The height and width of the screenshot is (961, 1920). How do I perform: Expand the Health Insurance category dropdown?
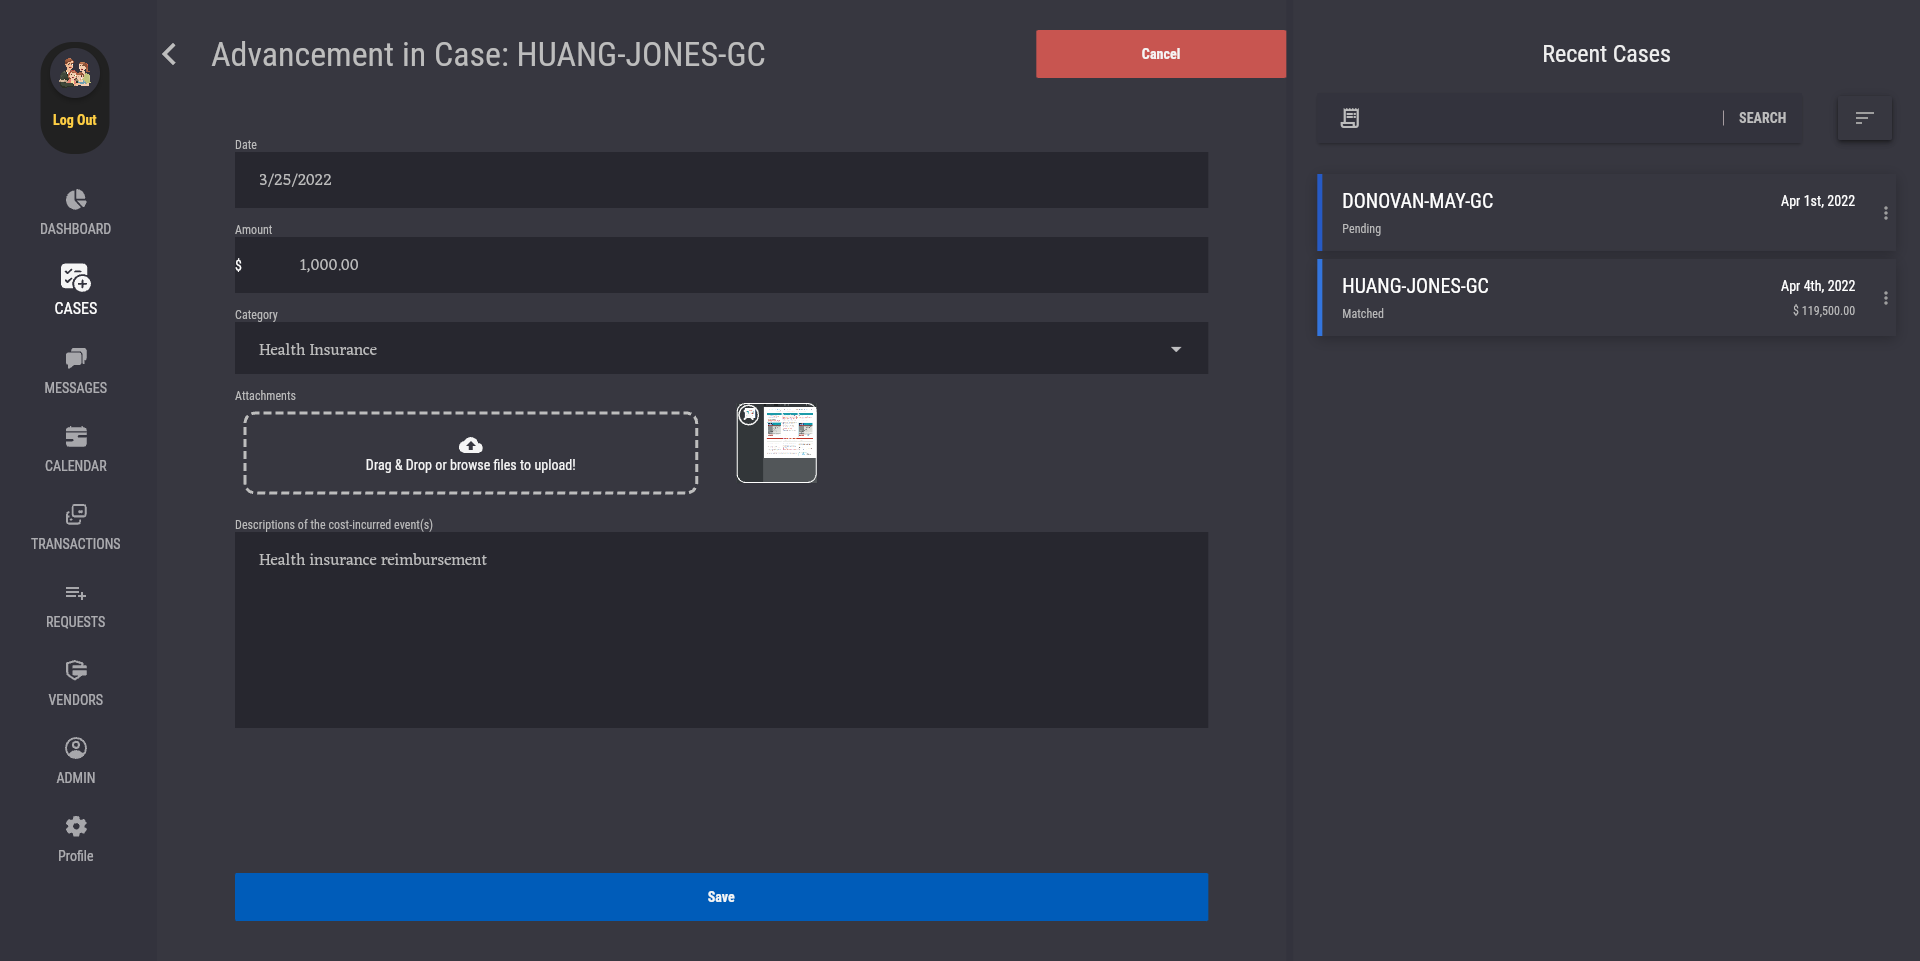pyautogui.click(x=1175, y=349)
